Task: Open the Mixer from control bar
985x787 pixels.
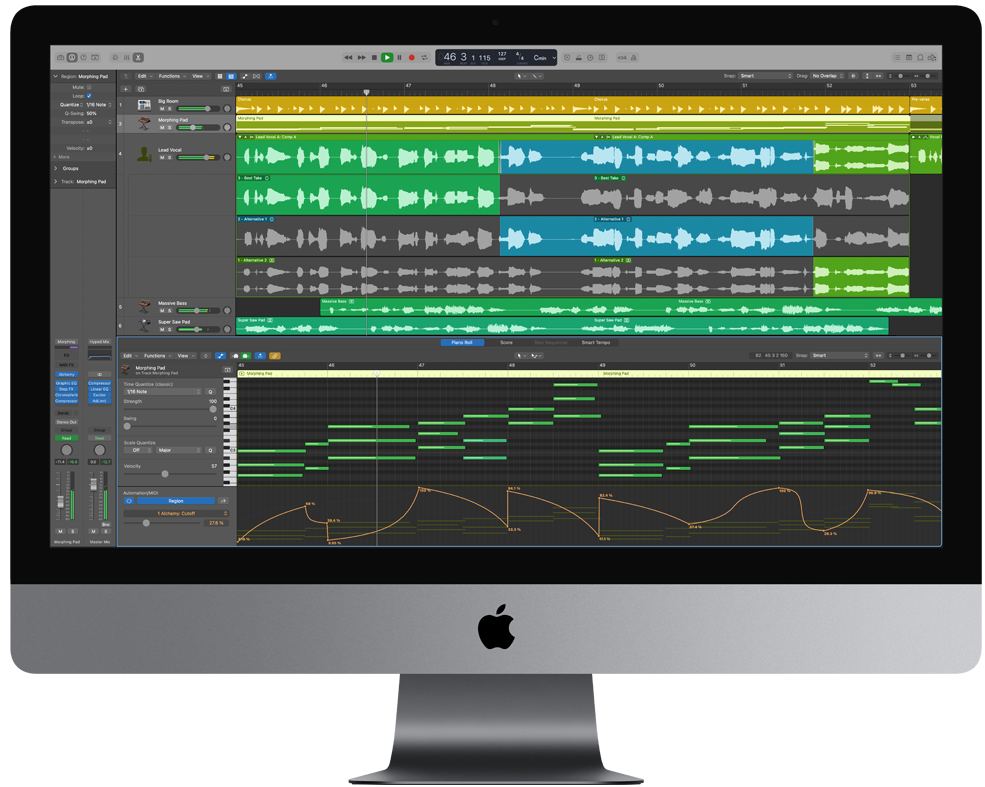Action: (x=126, y=58)
